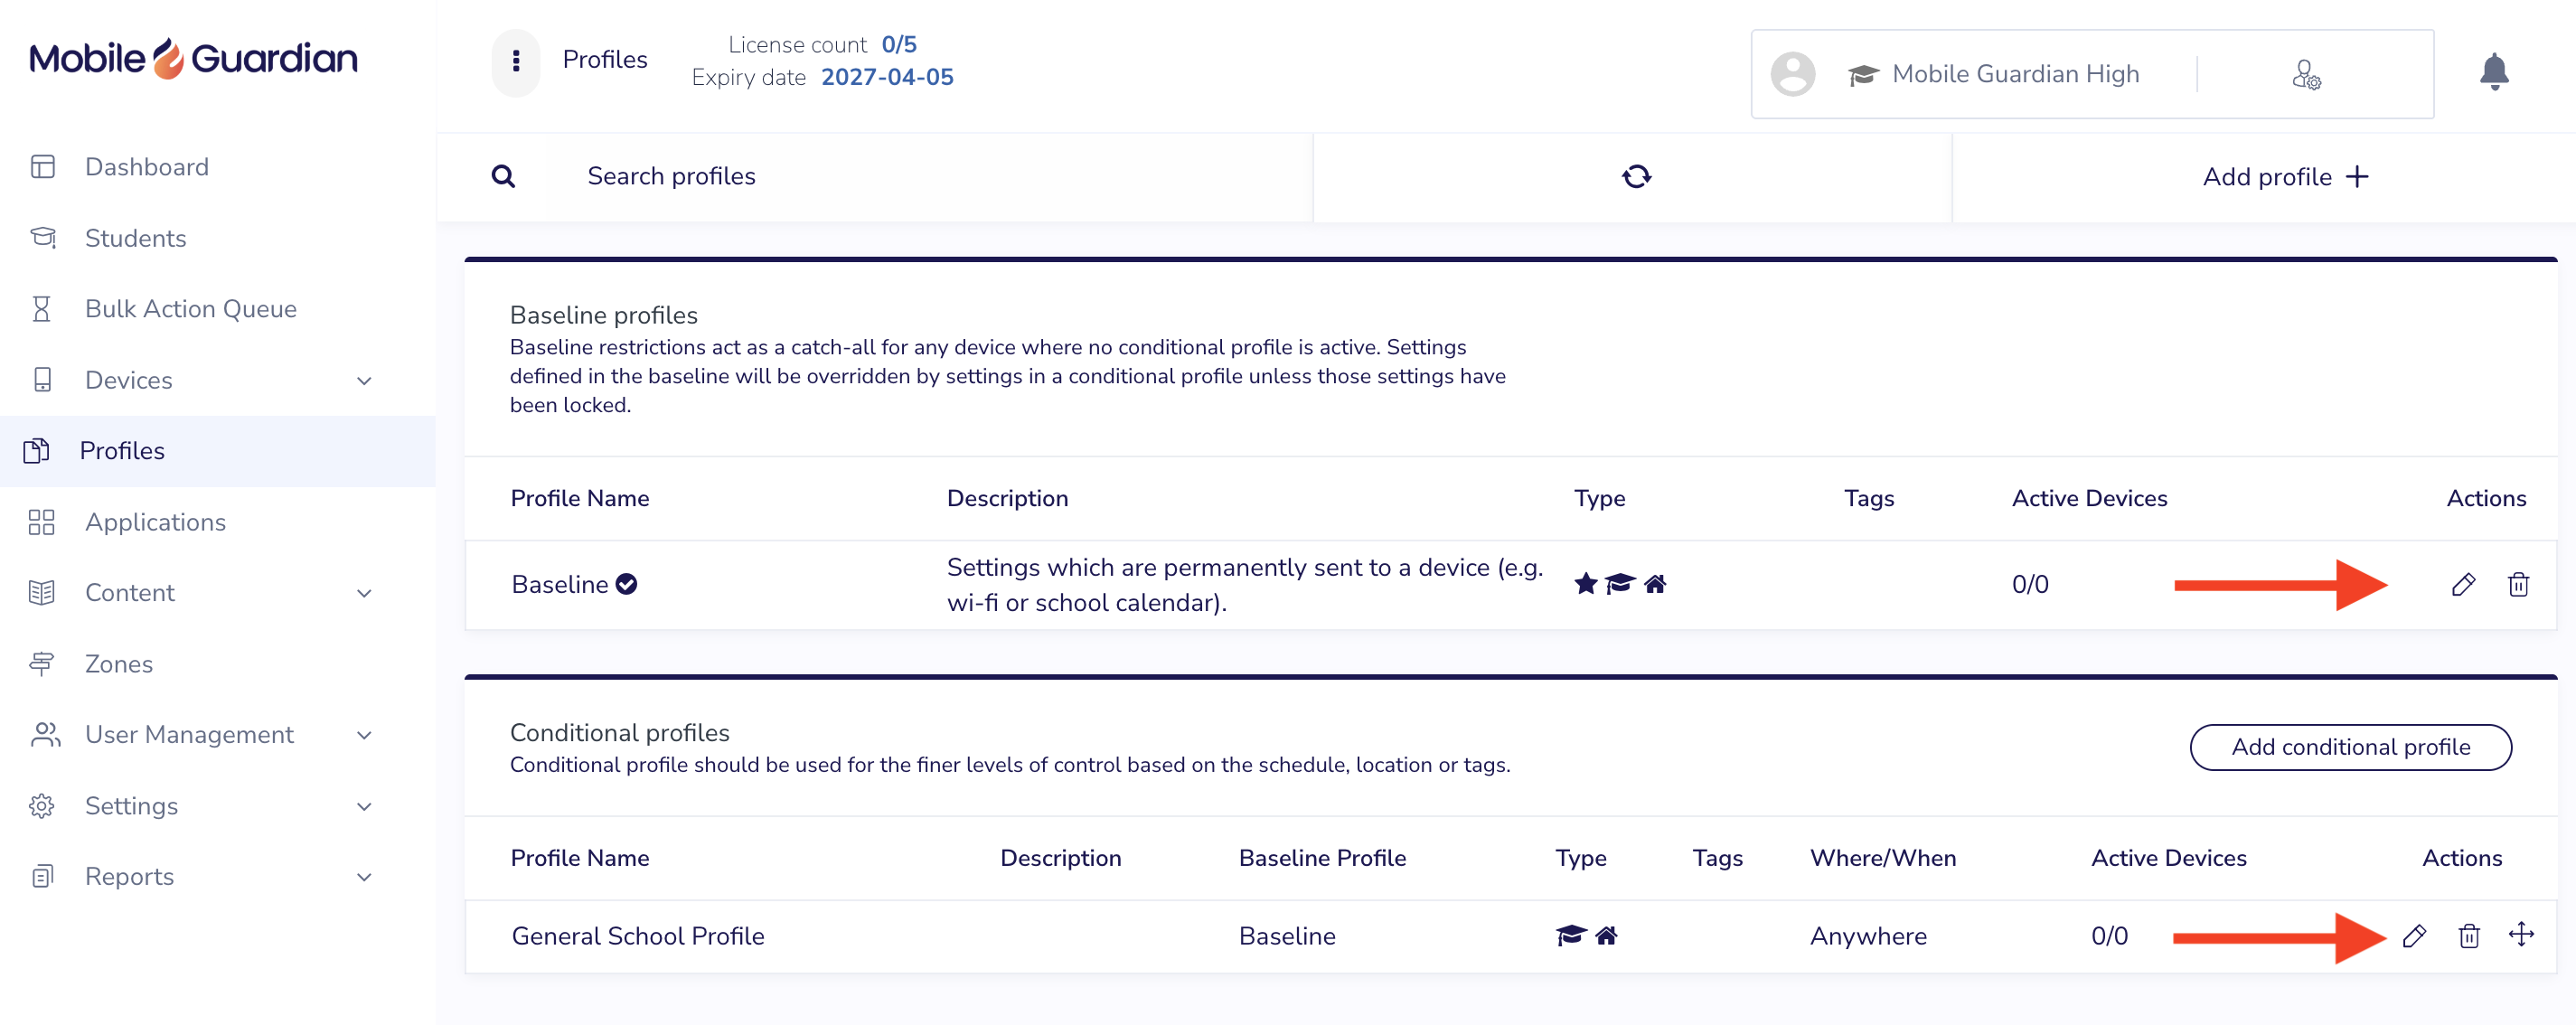The width and height of the screenshot is (2576, 1025).
Task: Expand the Devices sidebar section
Action: [x=365, y=381]
